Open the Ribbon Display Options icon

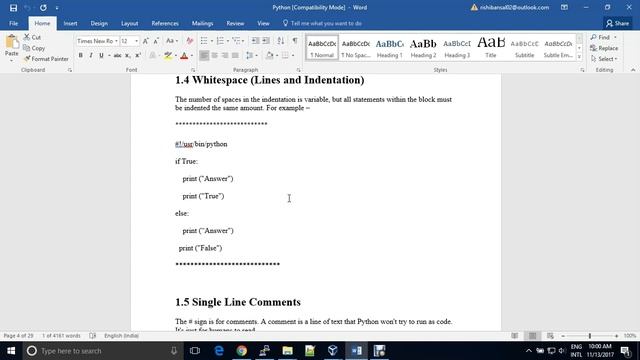tap(564, 7)
